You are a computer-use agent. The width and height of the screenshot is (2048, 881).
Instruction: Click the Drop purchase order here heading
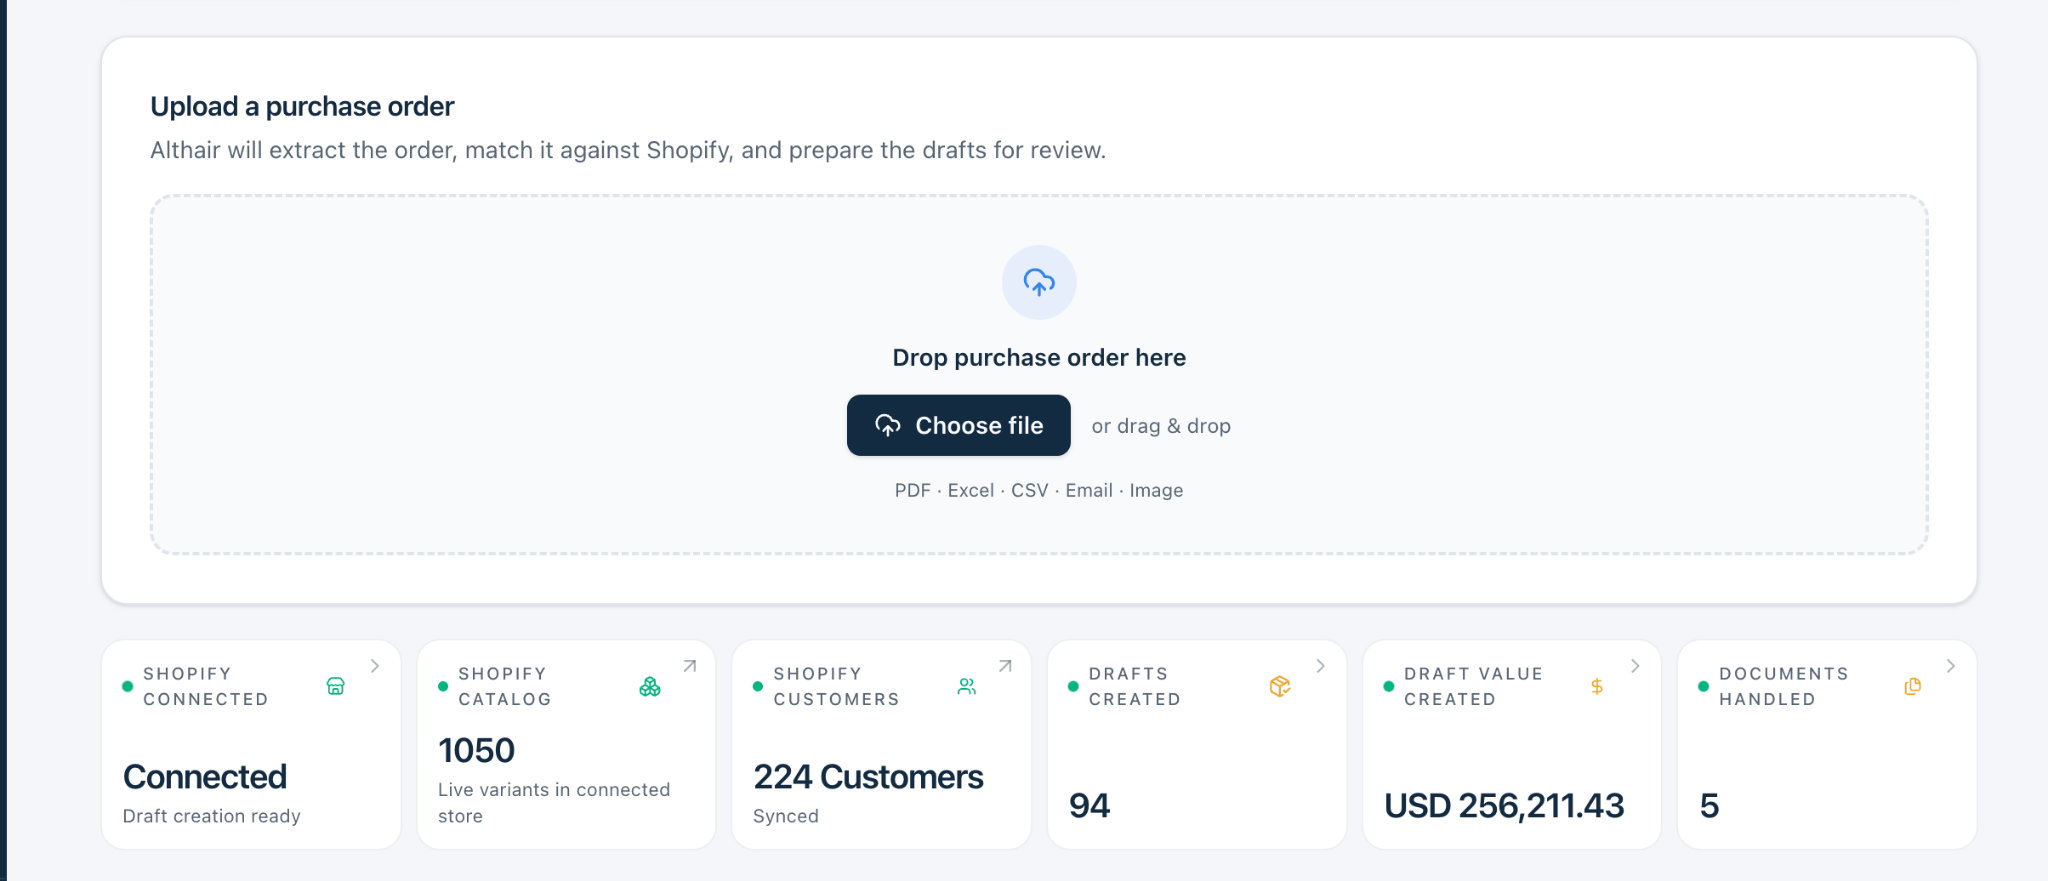(1039, 358)
